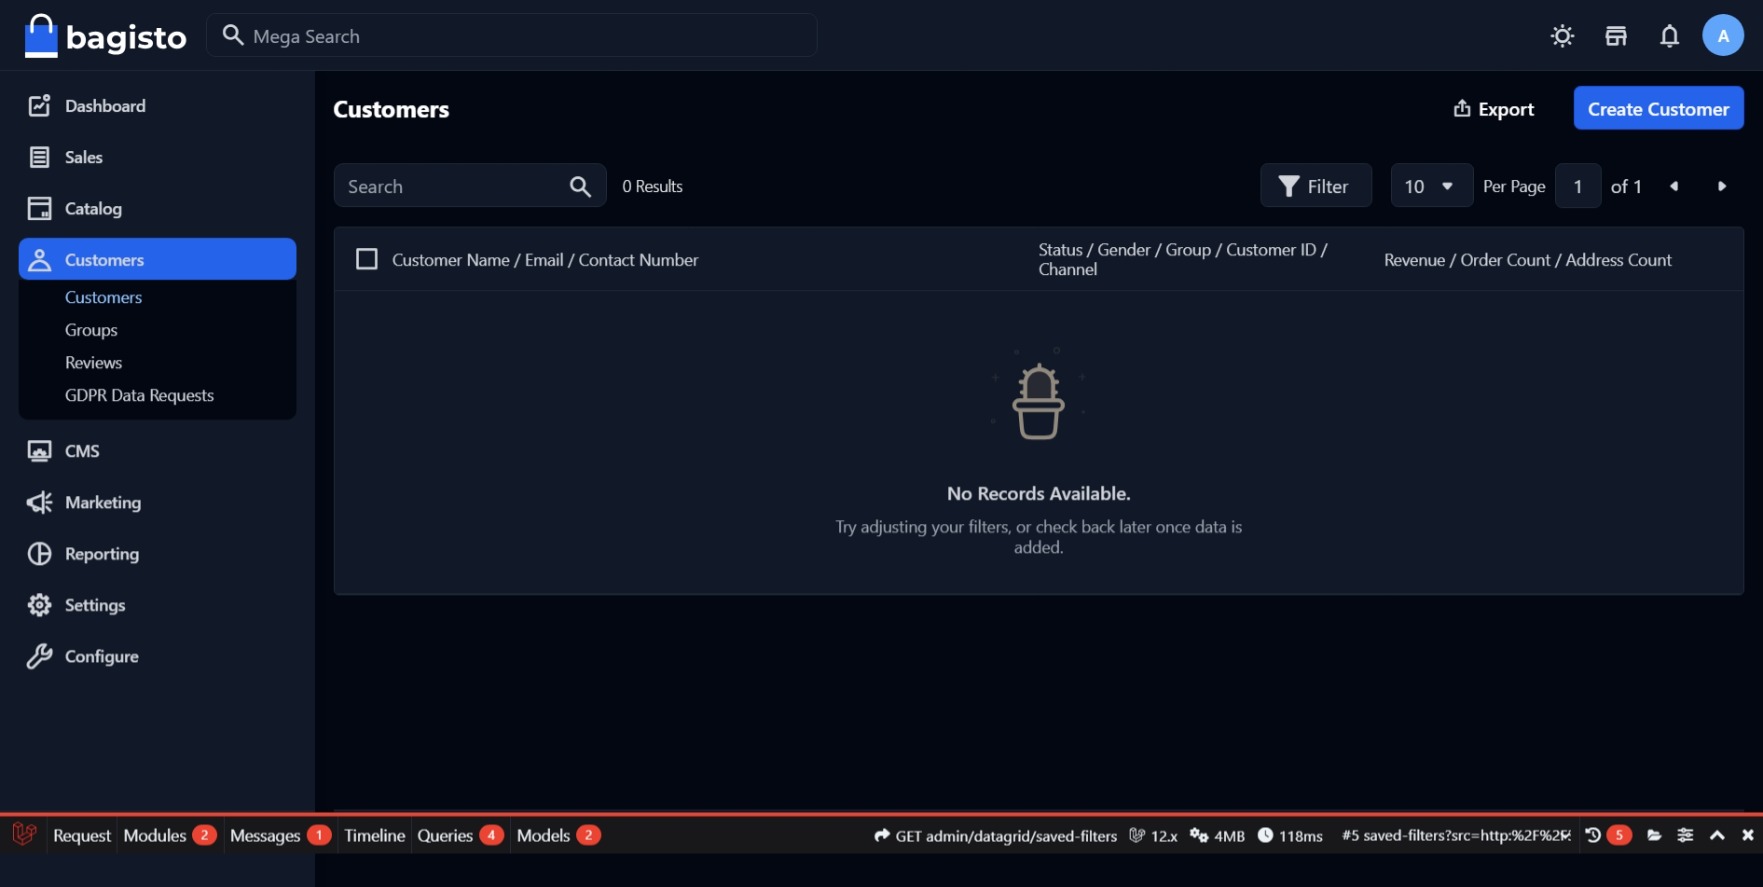Image resolution: width=1763 pixels, height=887 pixels.
Task: Click the Laravel debugbar logo icon
Action: (24, 834)
